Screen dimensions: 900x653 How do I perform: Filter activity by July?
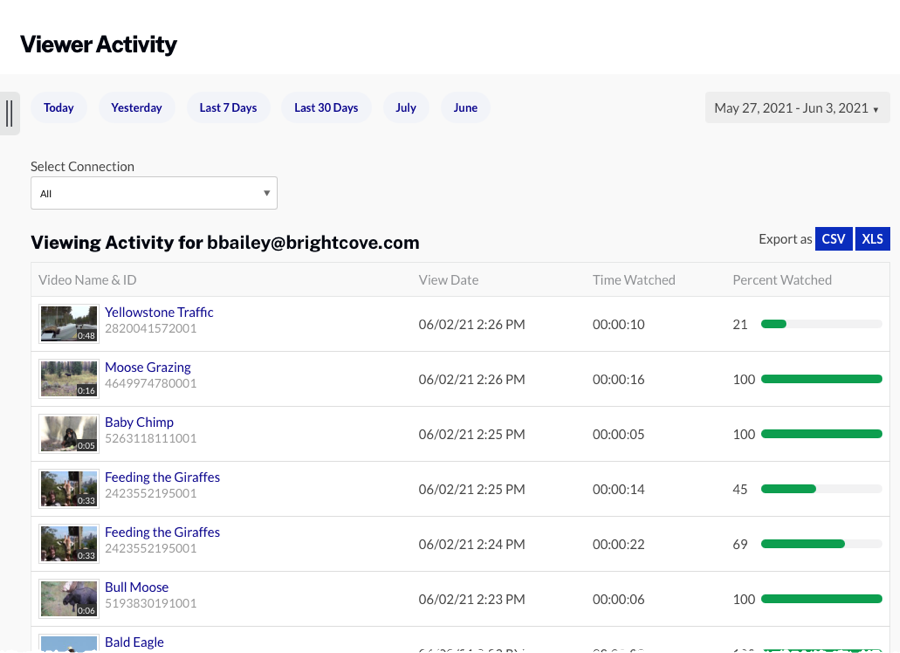(x=406, y=107)
